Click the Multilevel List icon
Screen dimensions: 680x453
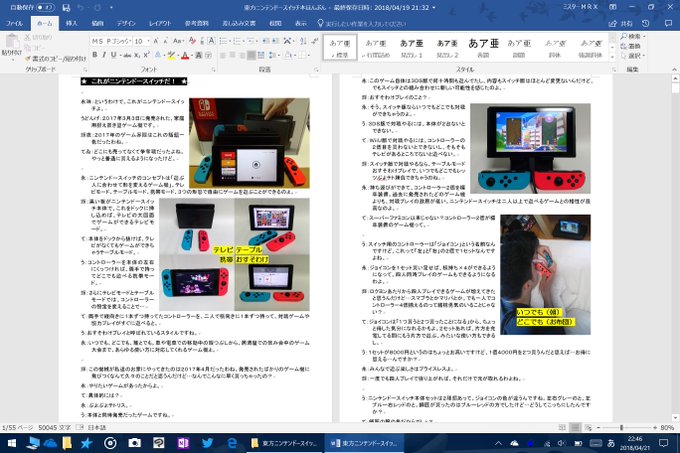point(251,41)
